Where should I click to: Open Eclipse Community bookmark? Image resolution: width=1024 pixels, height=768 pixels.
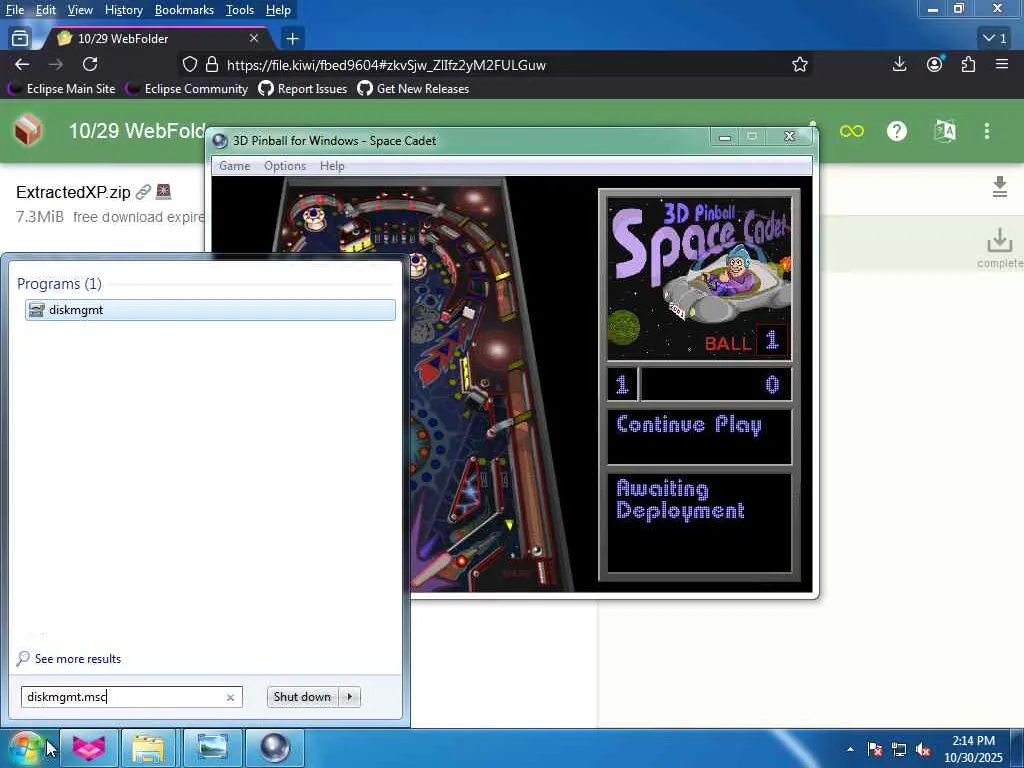point(187,89)
